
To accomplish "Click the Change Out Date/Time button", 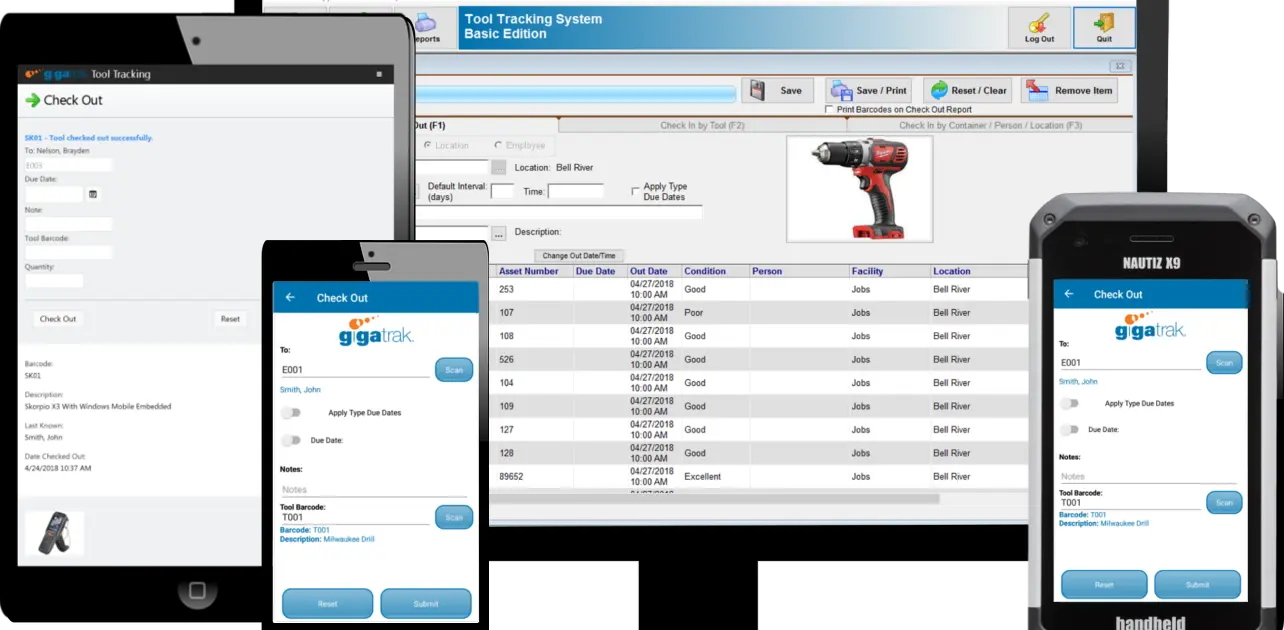I will pyautogui.click(x=579, y=256).
